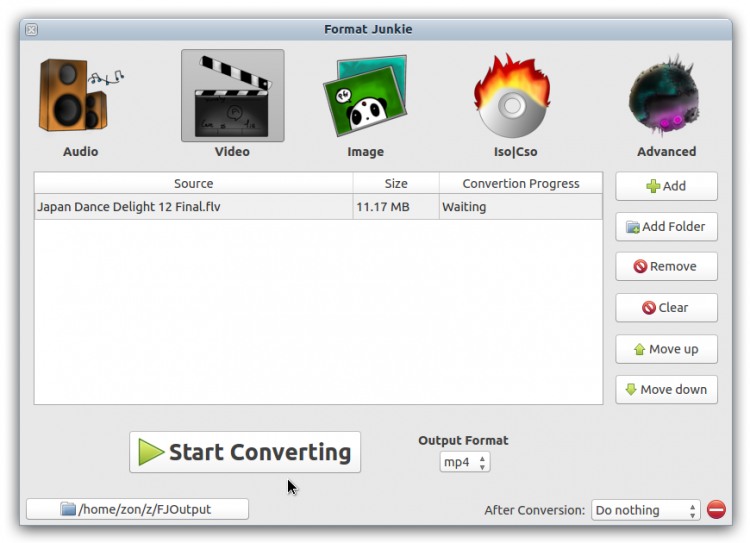The width and height of the screenshot is (750, 543).
Task: Open the After Conversion 'Do nothing' dropdown
Action: click(x=646, y=510)
